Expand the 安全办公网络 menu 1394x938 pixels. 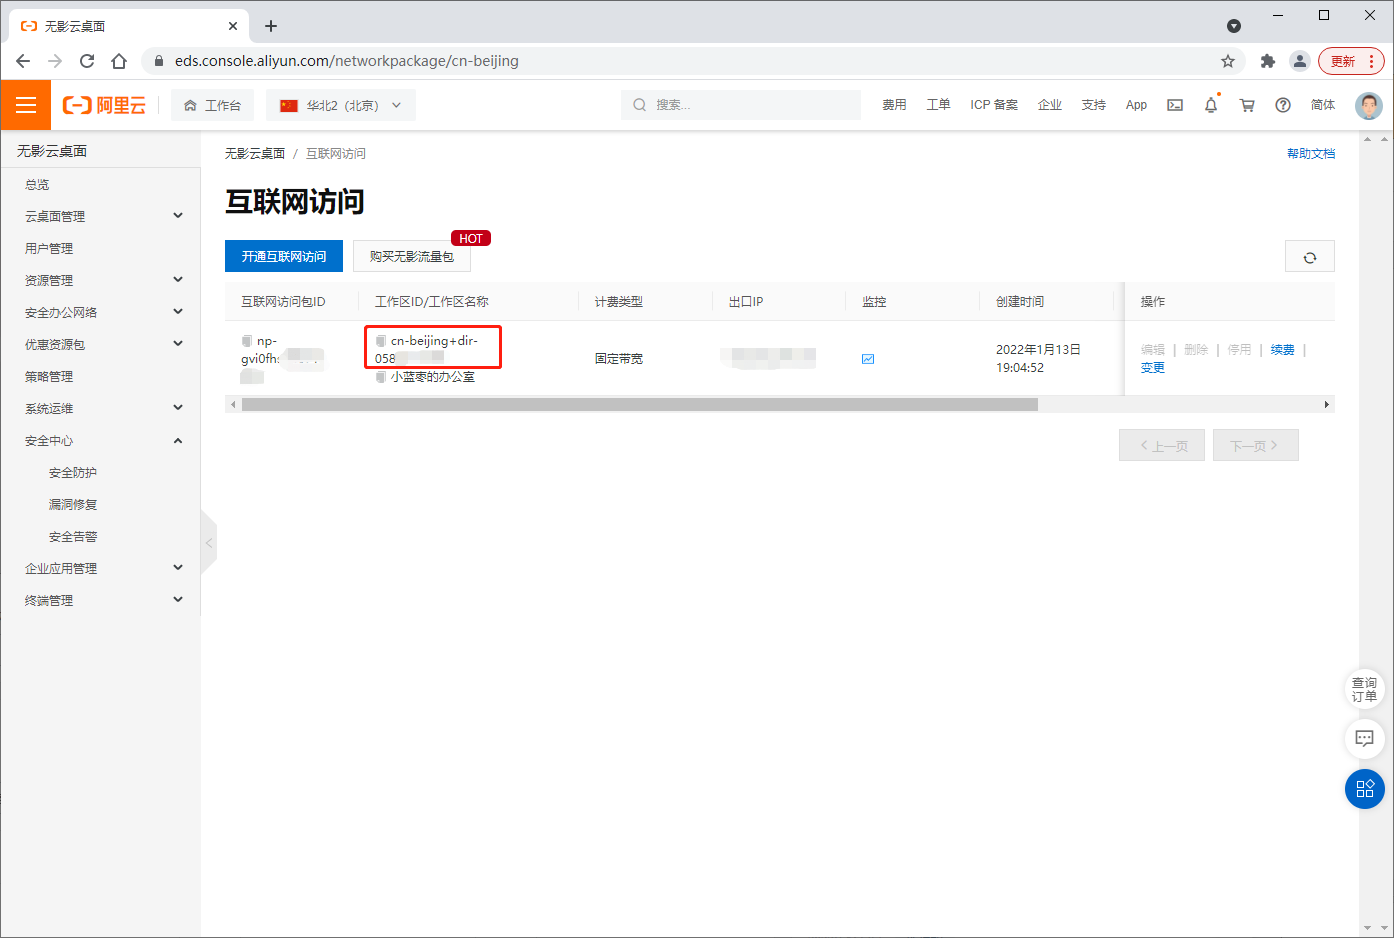point(100,312)
